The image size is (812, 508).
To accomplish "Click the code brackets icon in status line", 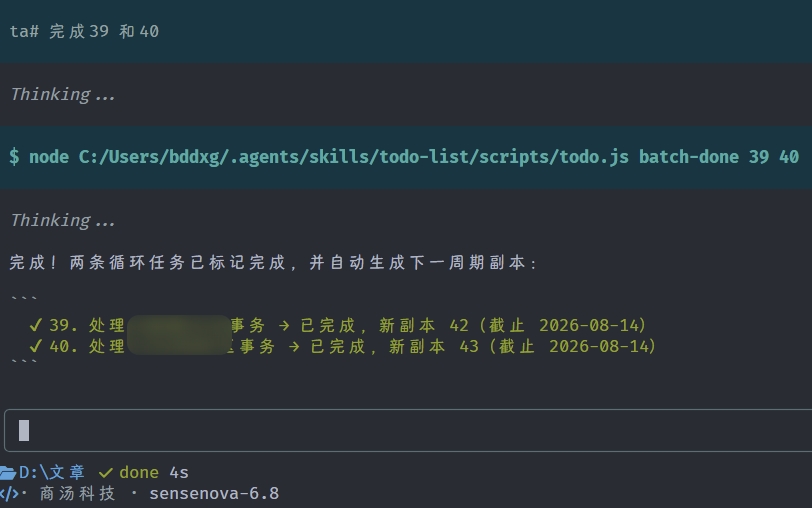I will coord(9,494).
